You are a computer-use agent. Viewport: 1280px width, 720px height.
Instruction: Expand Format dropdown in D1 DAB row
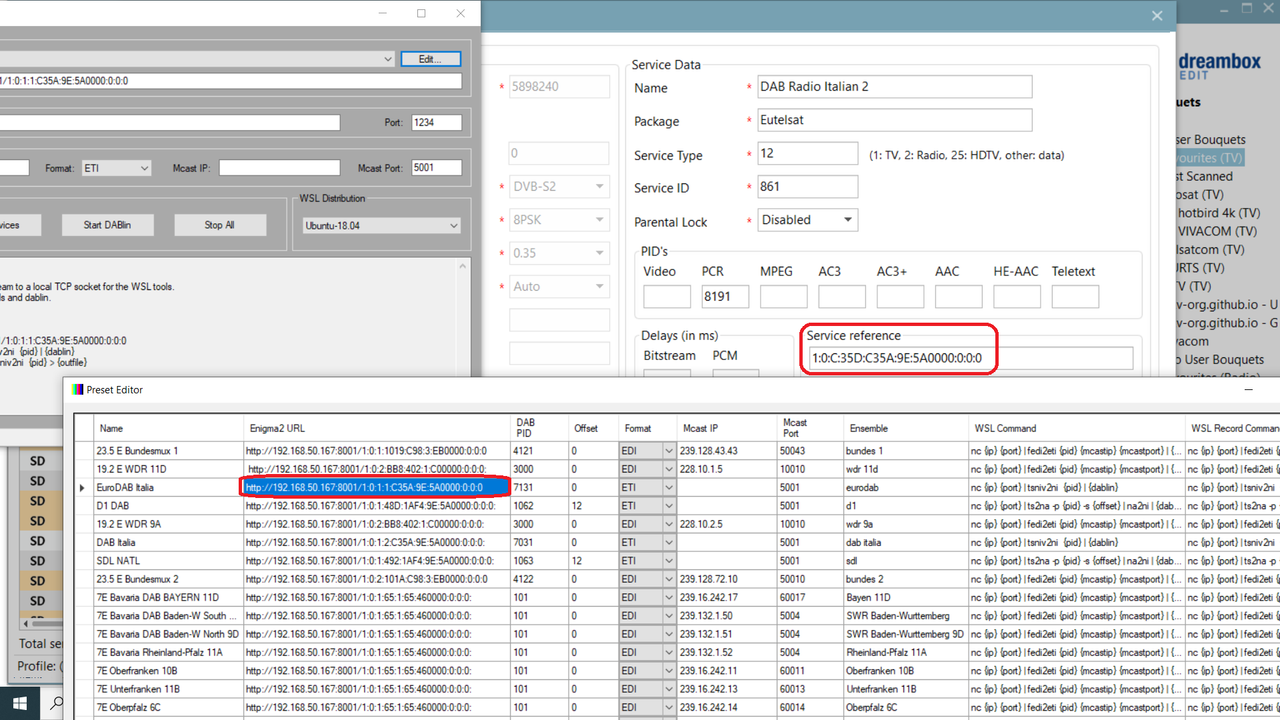pos(669,506)
